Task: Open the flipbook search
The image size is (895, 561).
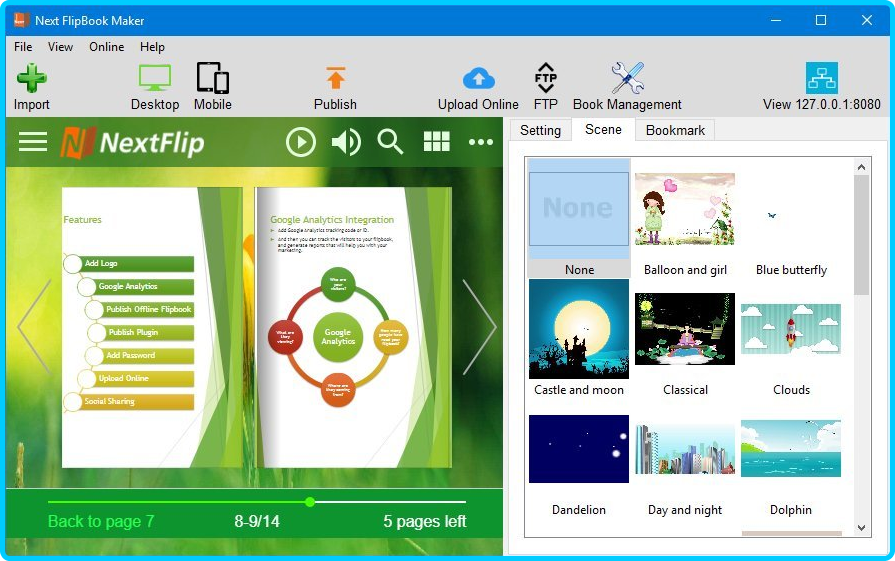Action: click(x=390, y=142)
